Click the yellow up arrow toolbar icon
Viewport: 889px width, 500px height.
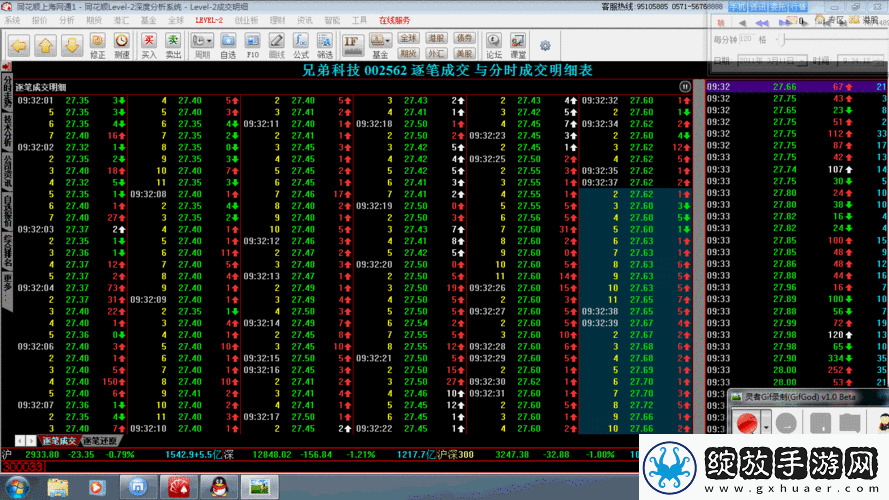tap(45, 45)
